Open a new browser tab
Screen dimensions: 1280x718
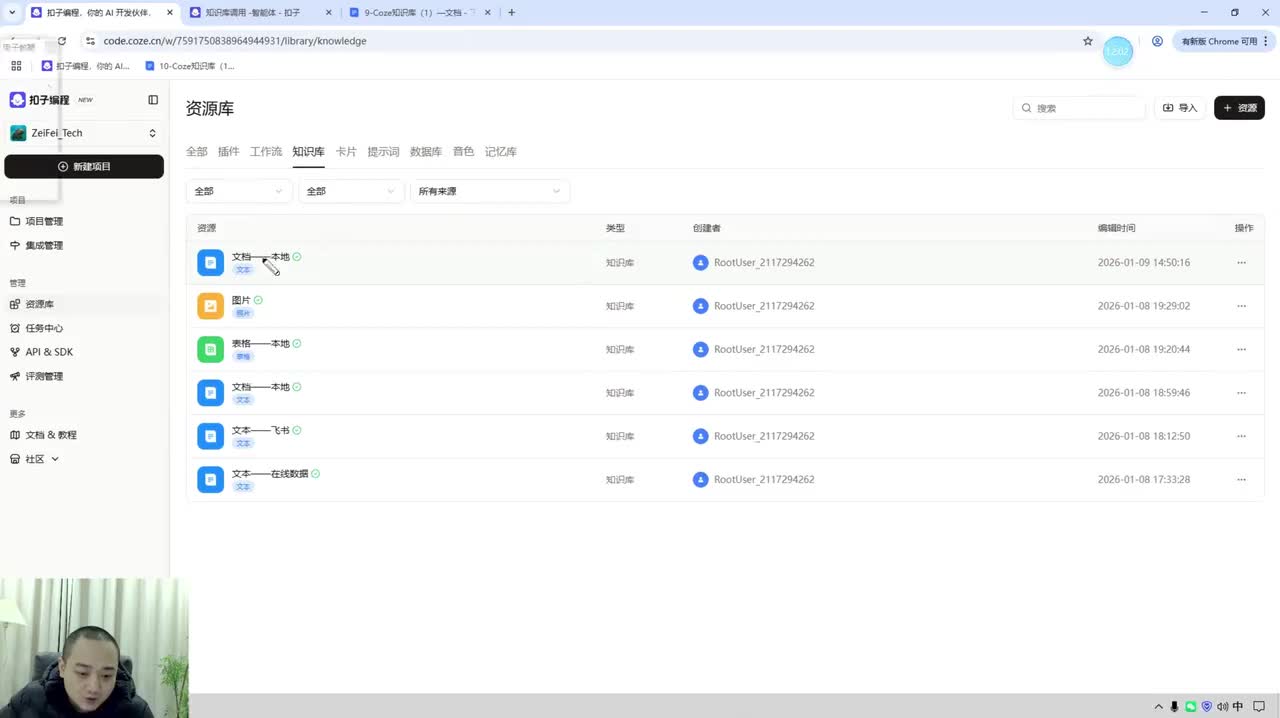(x=512, y=13)
